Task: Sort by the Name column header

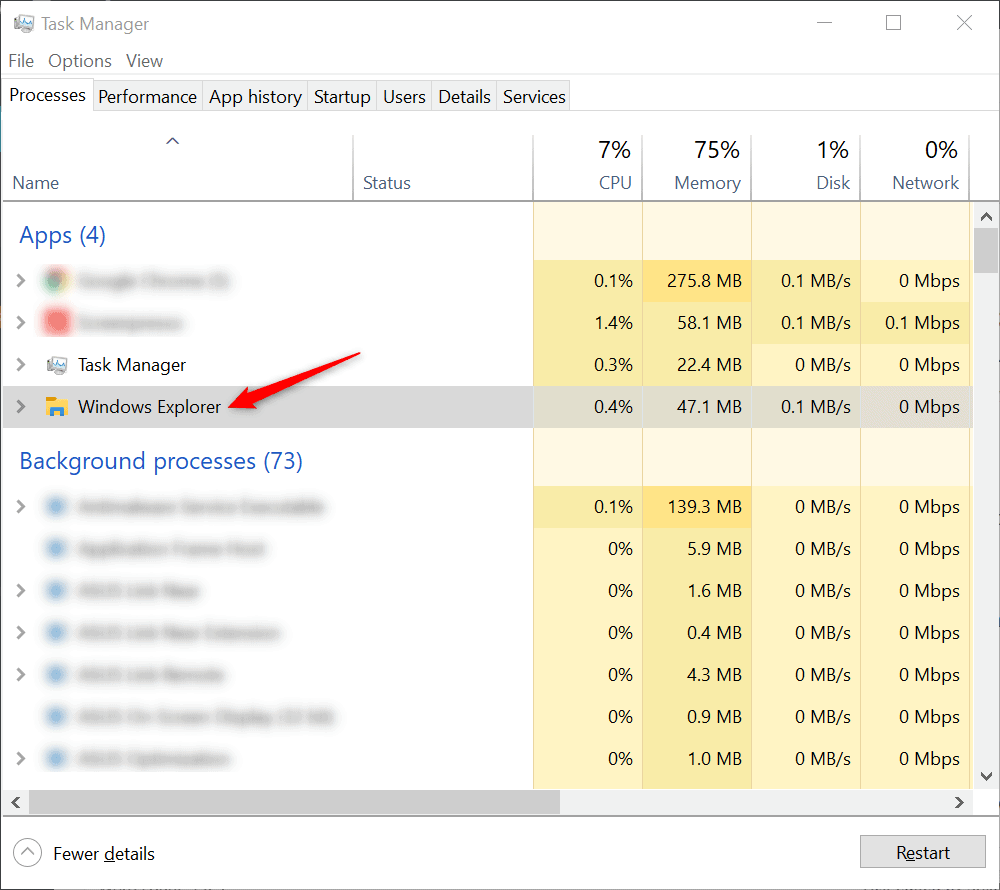Action: (x=177, y=168)
